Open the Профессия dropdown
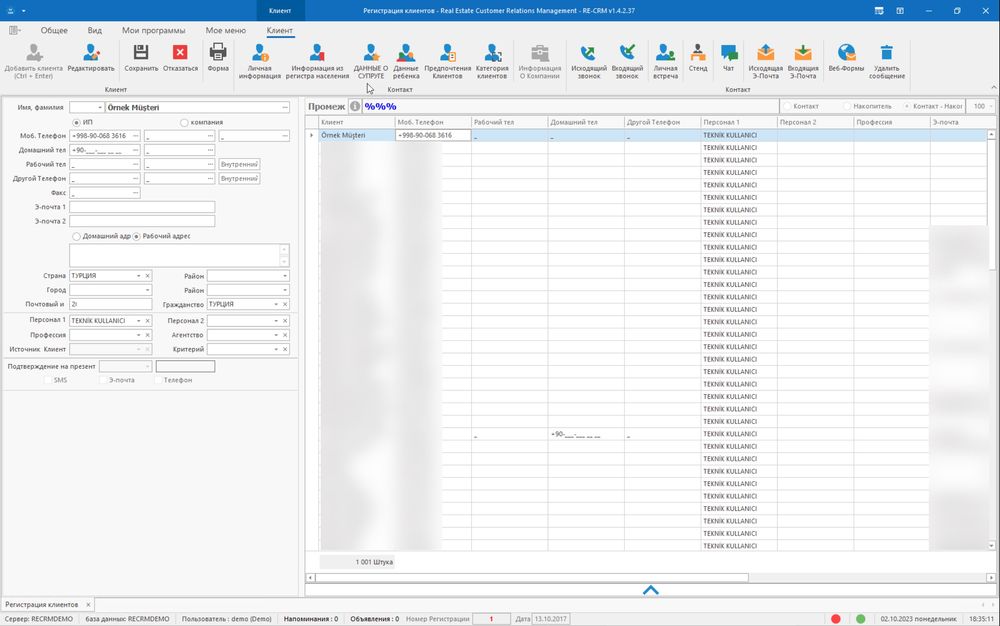1000x626 pixels. click(x=138, y=335)
